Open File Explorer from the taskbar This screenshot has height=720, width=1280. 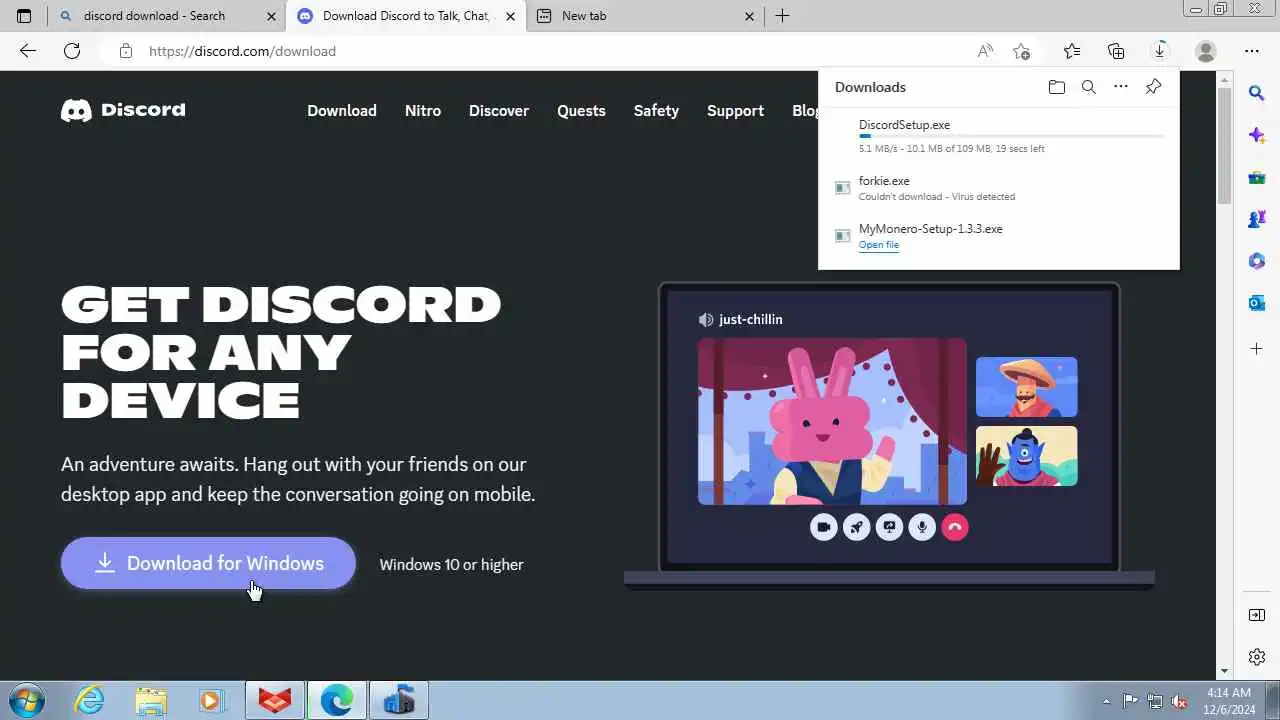[x=151, y=700]
